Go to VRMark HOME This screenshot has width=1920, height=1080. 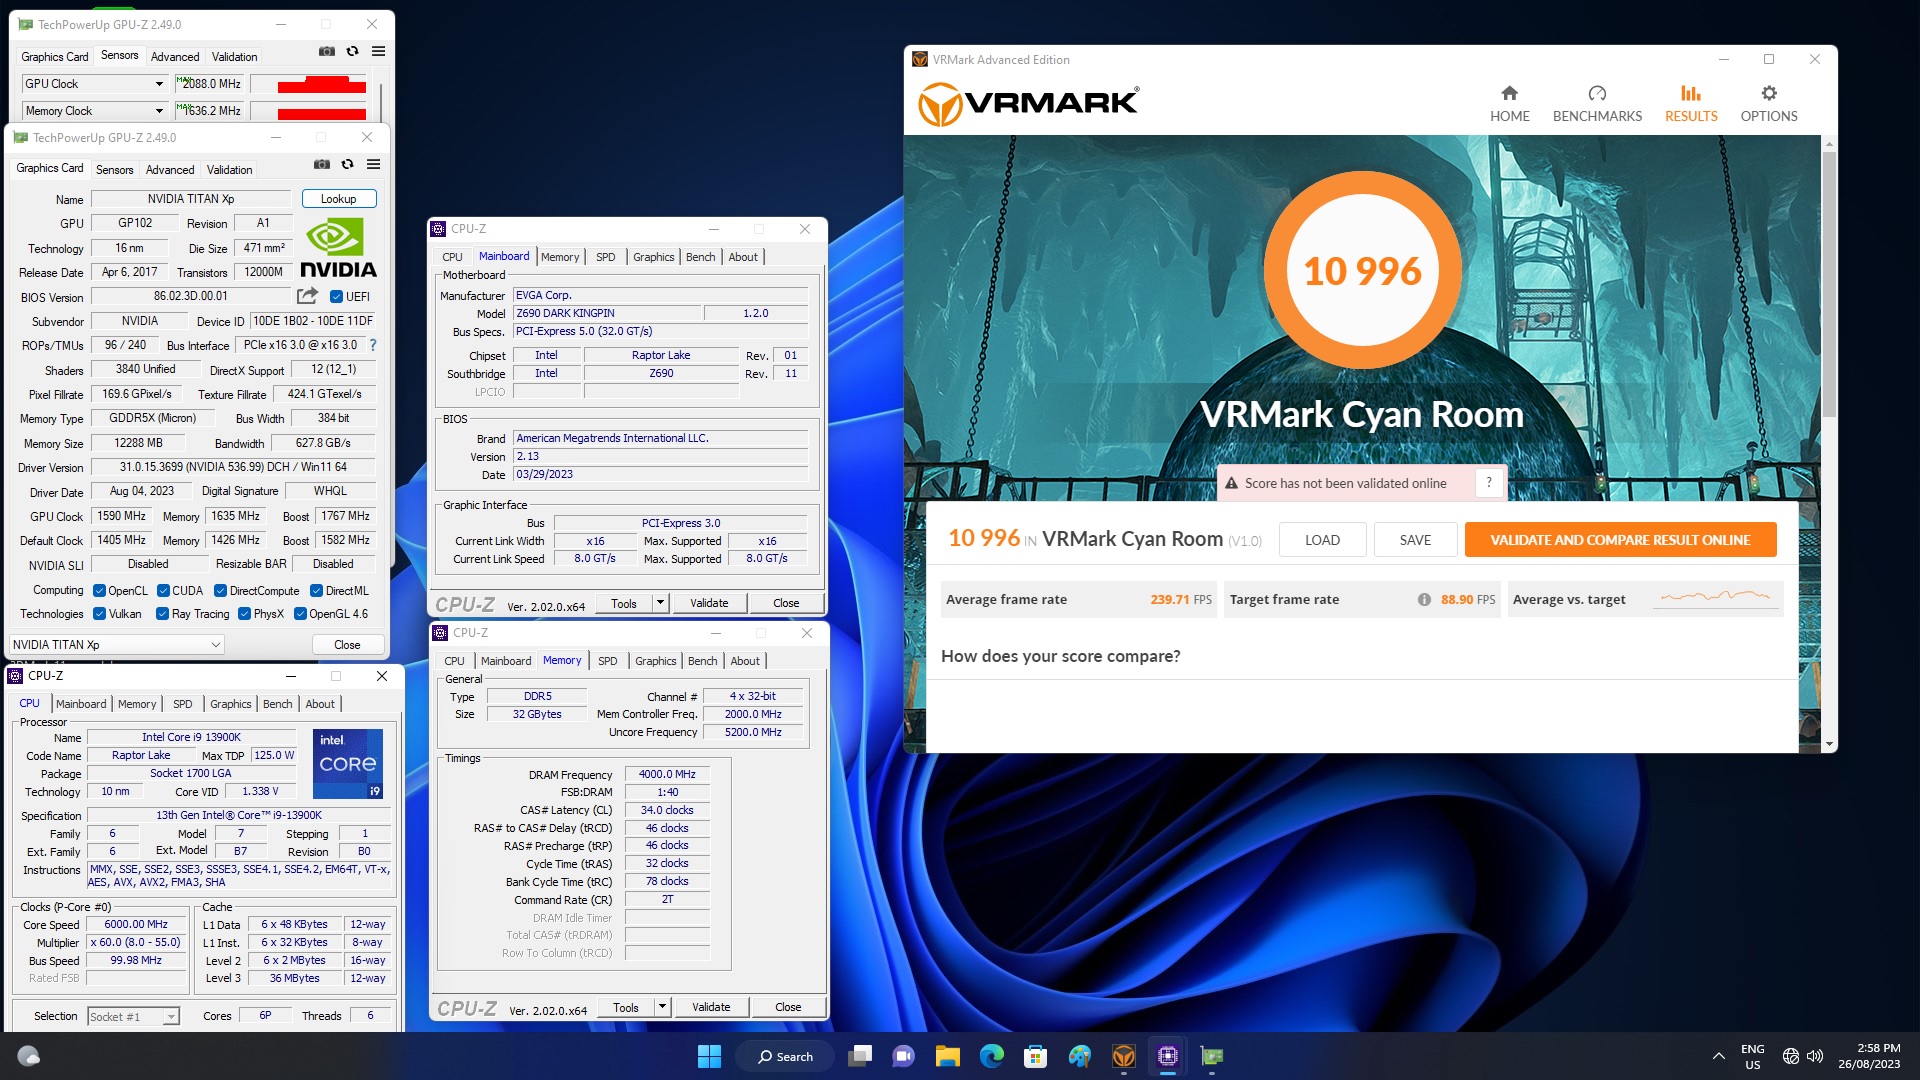click(1509, 104)
